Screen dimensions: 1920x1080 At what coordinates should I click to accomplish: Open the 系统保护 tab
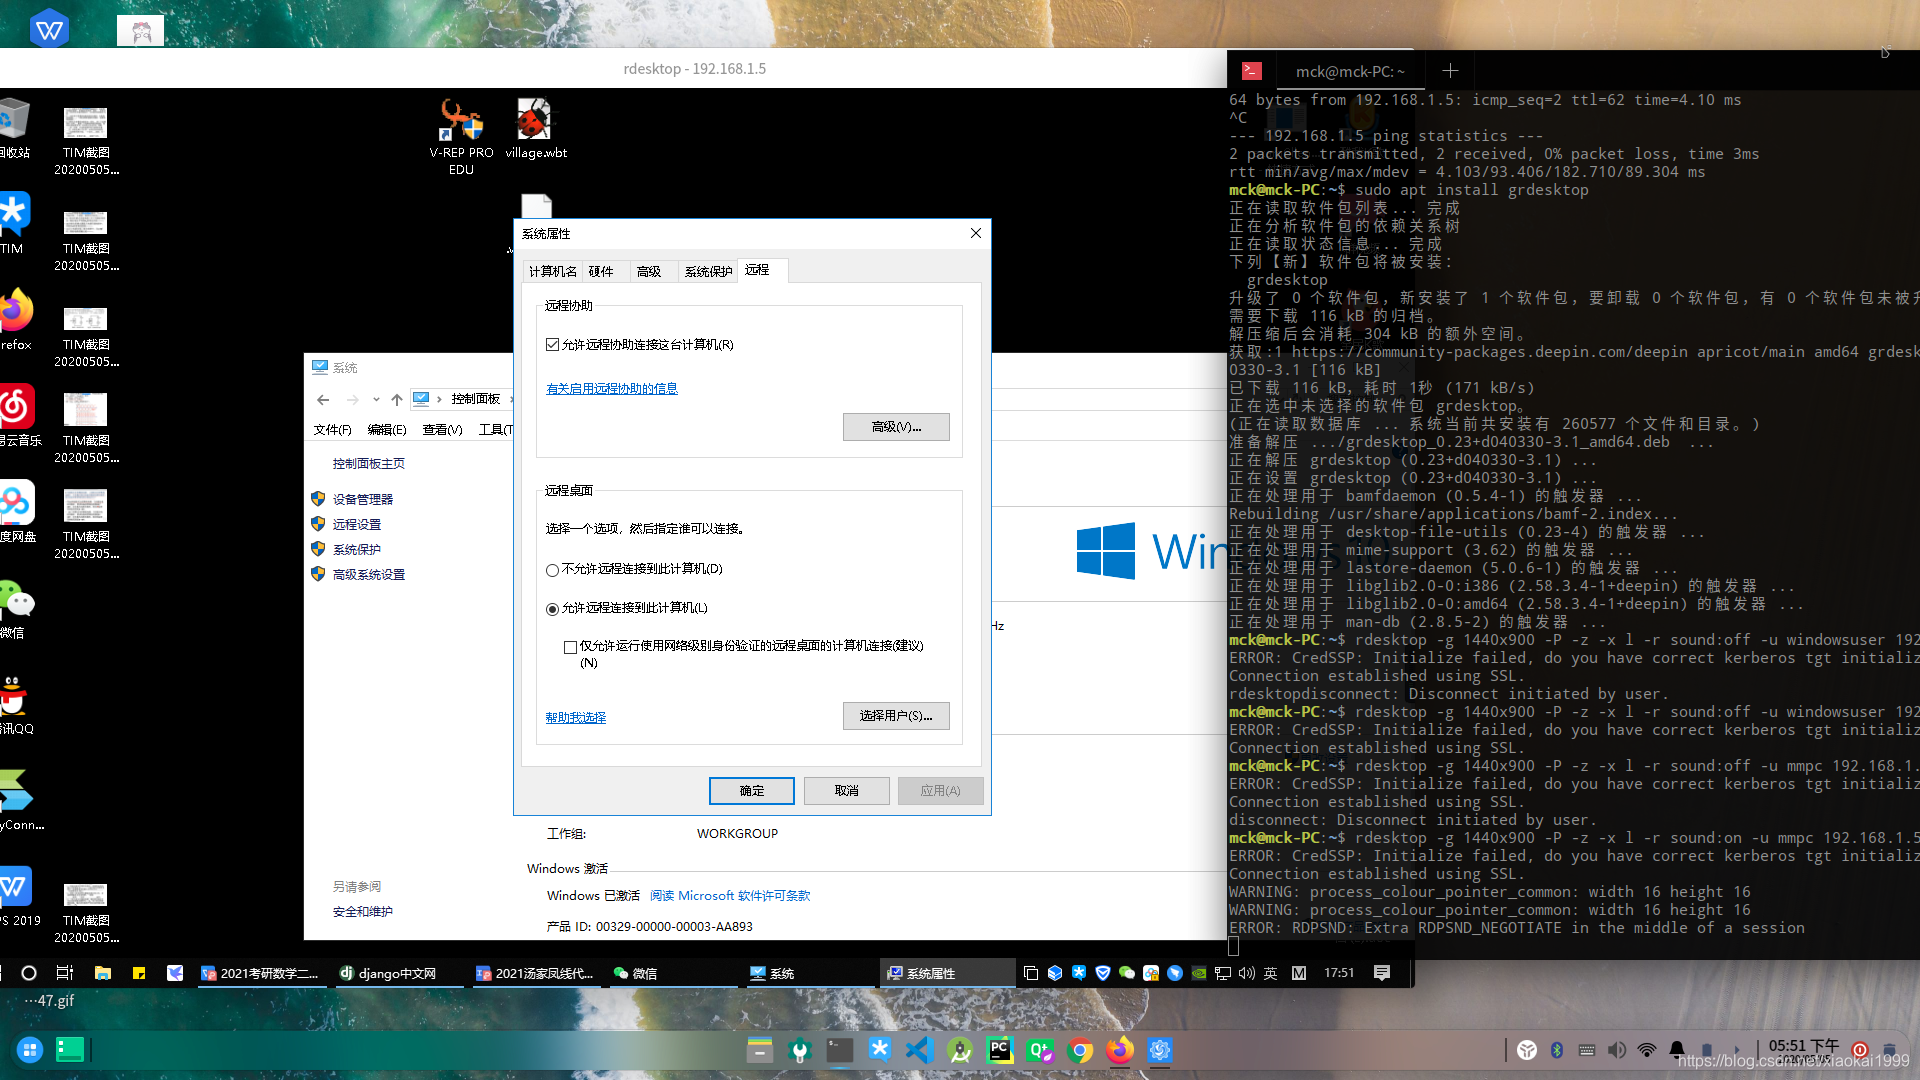click(708, 271)
